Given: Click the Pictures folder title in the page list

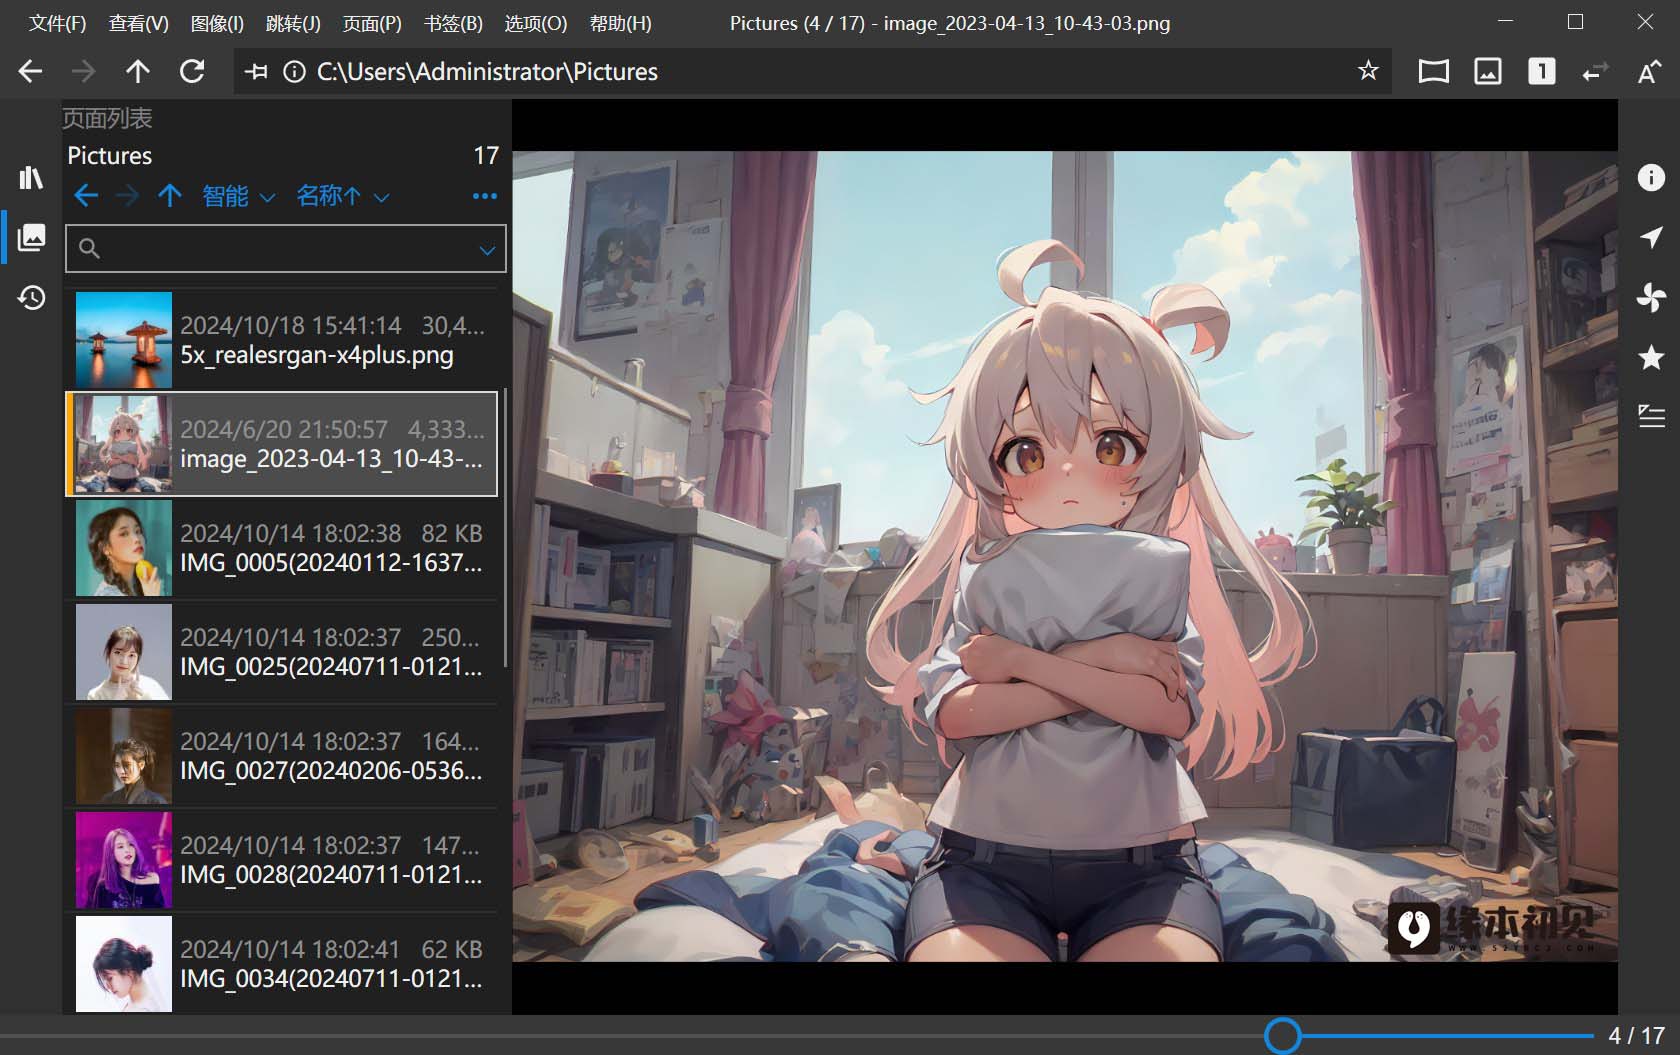Looking at the screenshot, I should 110,156.
